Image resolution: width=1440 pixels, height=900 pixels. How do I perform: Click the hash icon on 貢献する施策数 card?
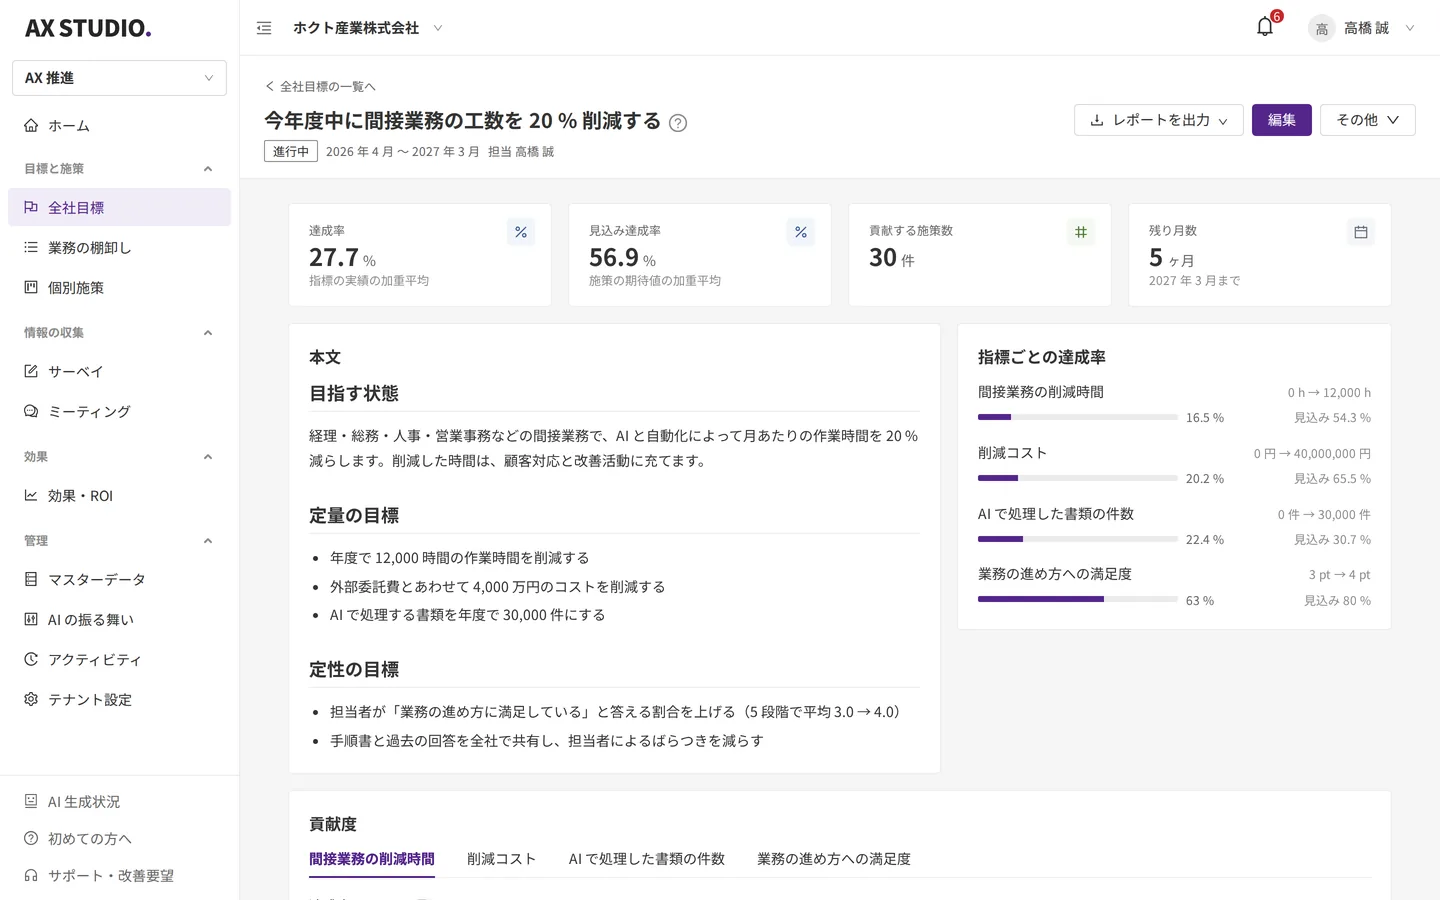(1081, 232)
